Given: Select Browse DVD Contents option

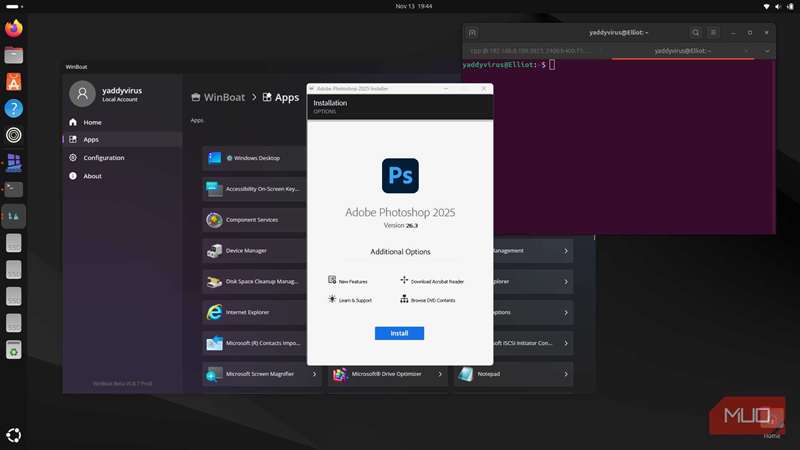Looking at the screenshot, I should point(432,300).
